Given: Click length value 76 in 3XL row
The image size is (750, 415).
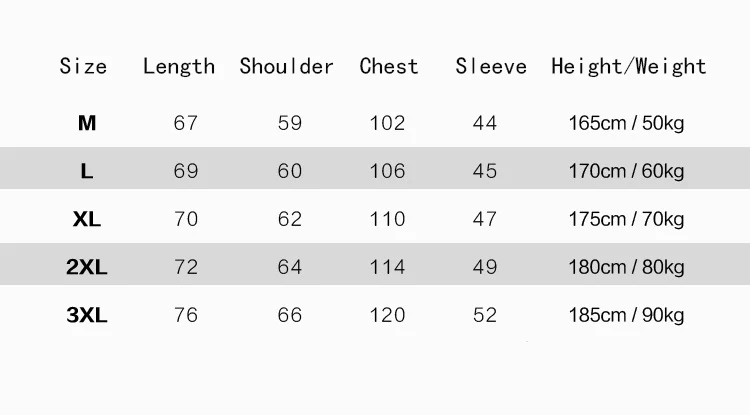Looking at the screenshot, I should 186,315.
